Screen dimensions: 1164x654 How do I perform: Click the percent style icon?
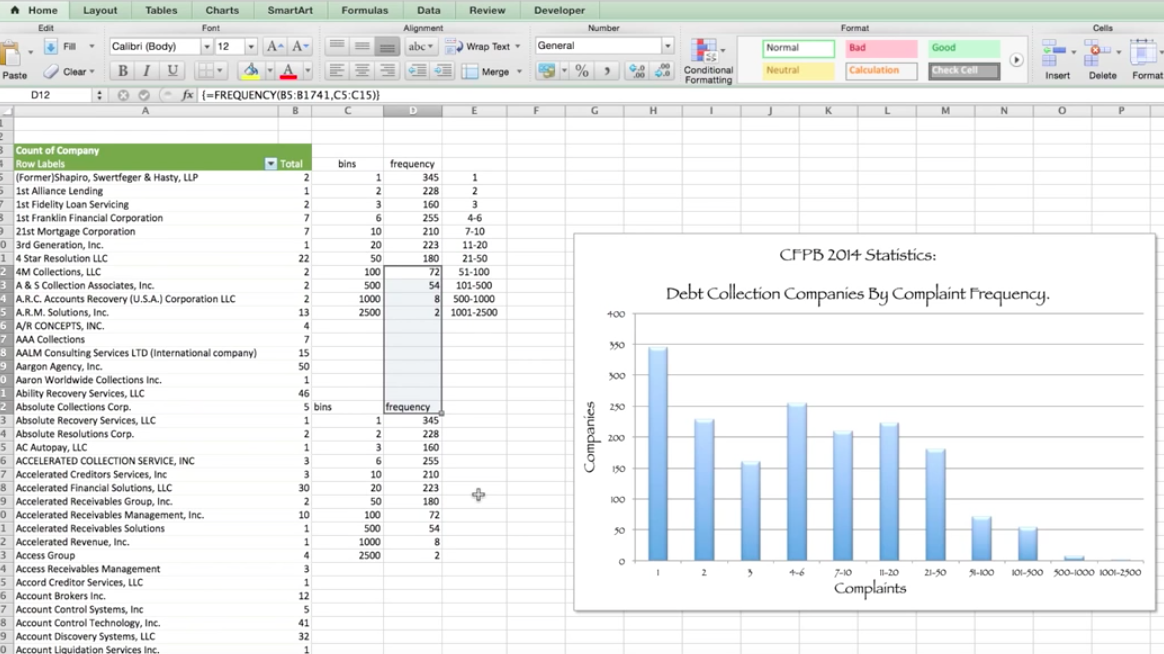tap(581, 72)
